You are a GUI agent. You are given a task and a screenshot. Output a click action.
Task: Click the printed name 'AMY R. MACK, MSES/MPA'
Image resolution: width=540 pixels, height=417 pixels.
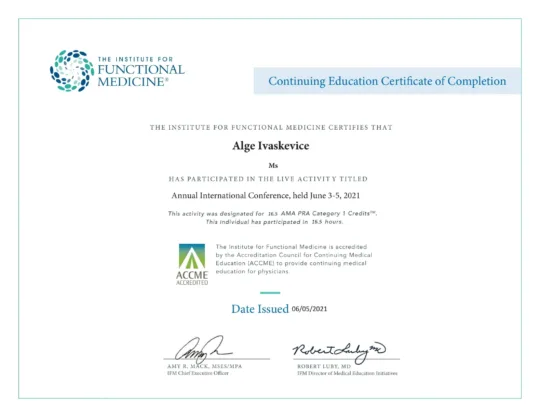coord(205,366)
